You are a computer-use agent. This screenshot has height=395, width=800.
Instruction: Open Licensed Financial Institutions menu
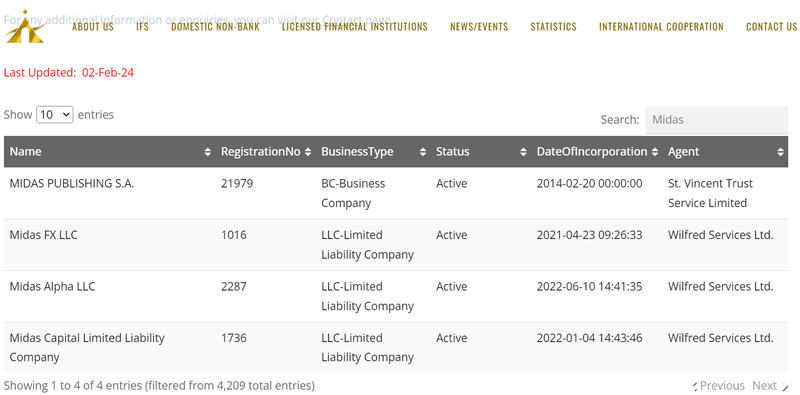355,27
